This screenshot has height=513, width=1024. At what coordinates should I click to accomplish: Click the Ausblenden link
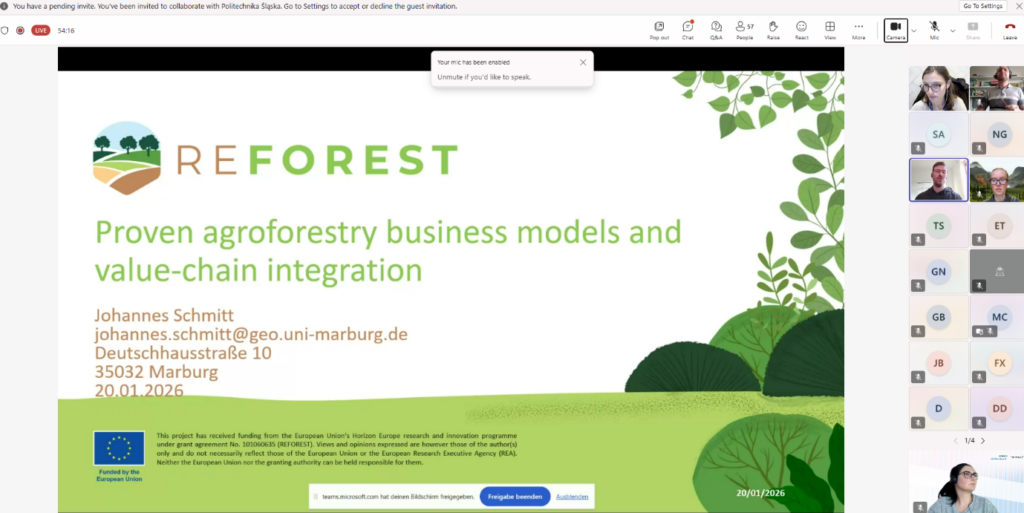pos(572,496)
